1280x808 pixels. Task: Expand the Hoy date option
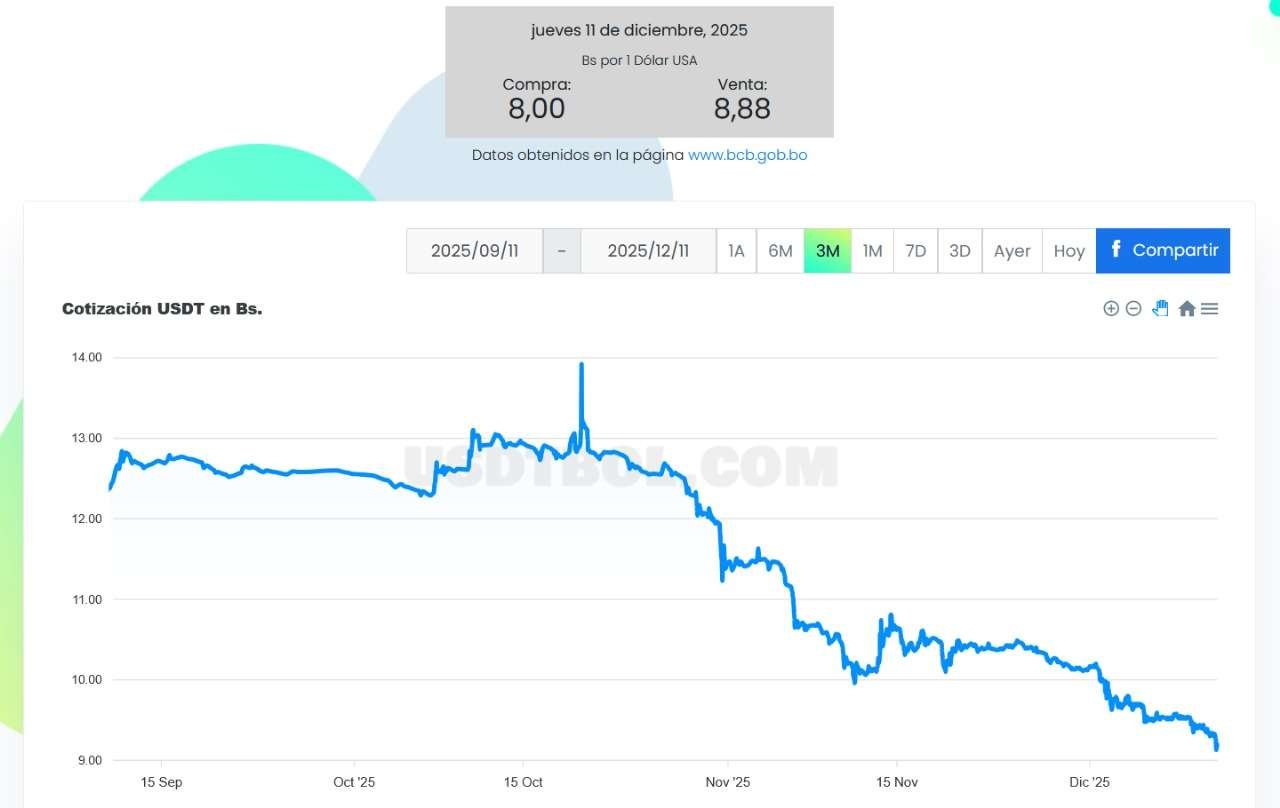coord(1068,251)
